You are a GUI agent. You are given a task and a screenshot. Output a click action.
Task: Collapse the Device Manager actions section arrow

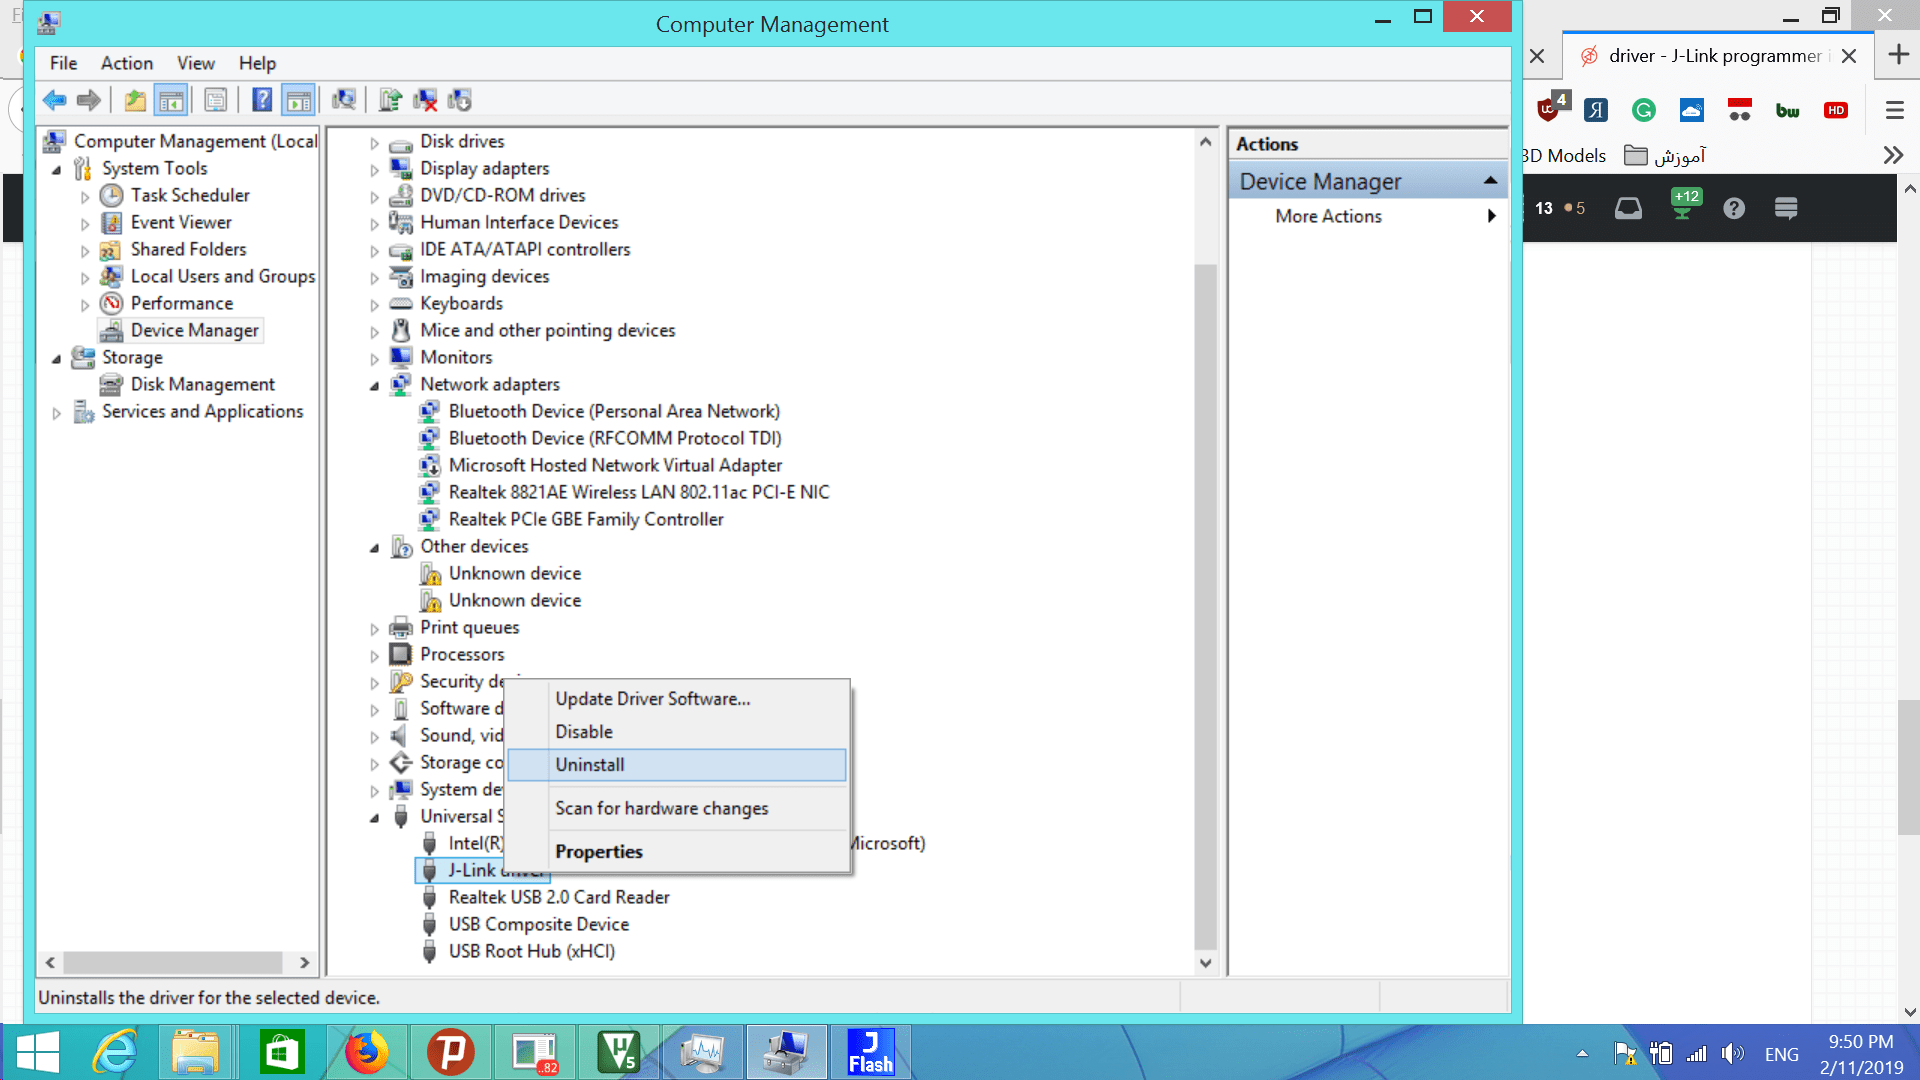(1490, 181)
